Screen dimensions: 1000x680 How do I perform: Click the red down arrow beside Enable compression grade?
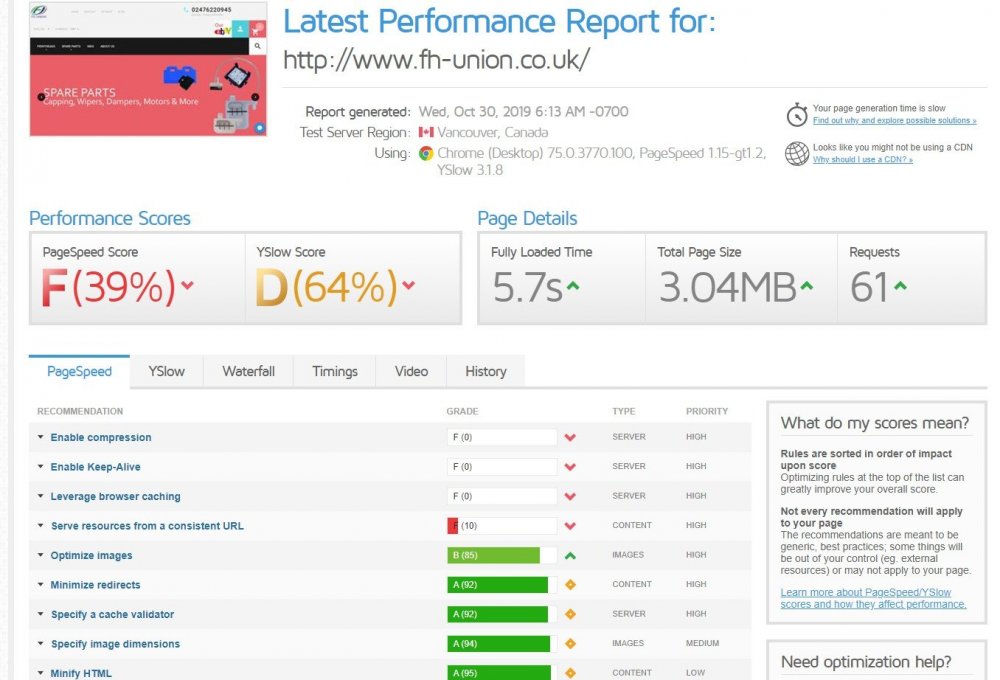[x=570, y=437]
